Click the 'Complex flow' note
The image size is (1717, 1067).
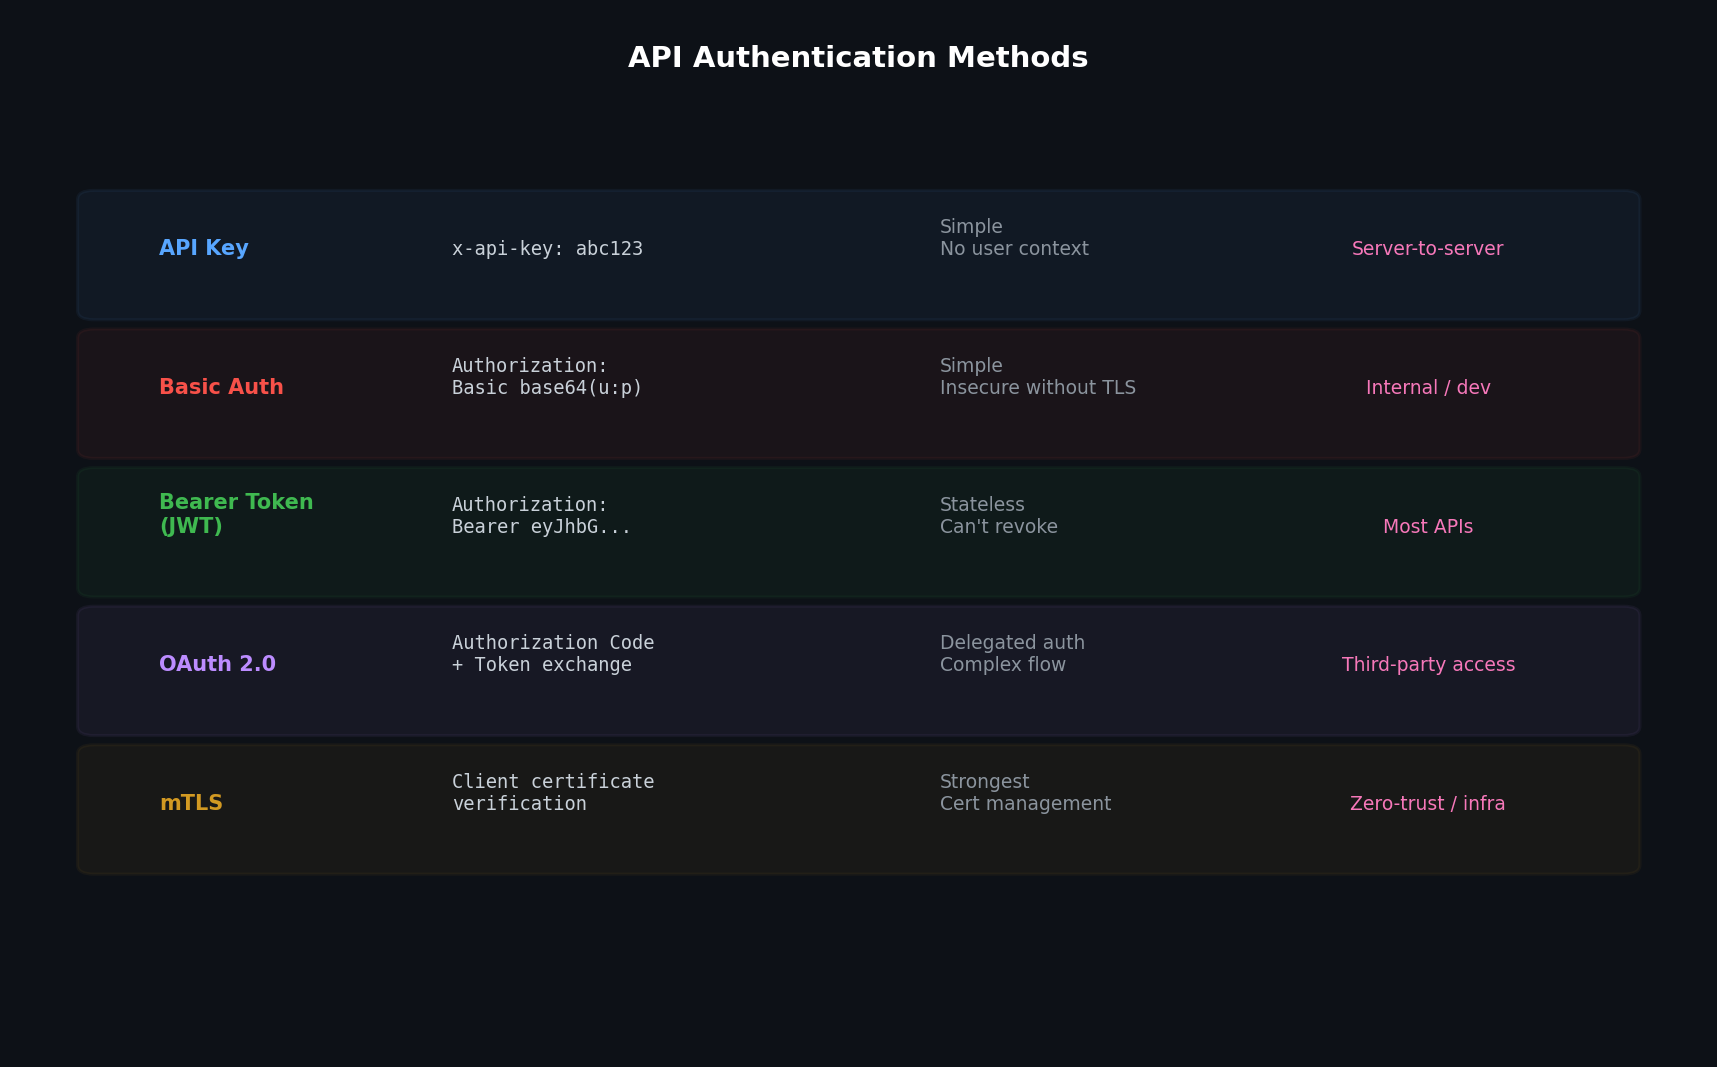point(1003,665)
